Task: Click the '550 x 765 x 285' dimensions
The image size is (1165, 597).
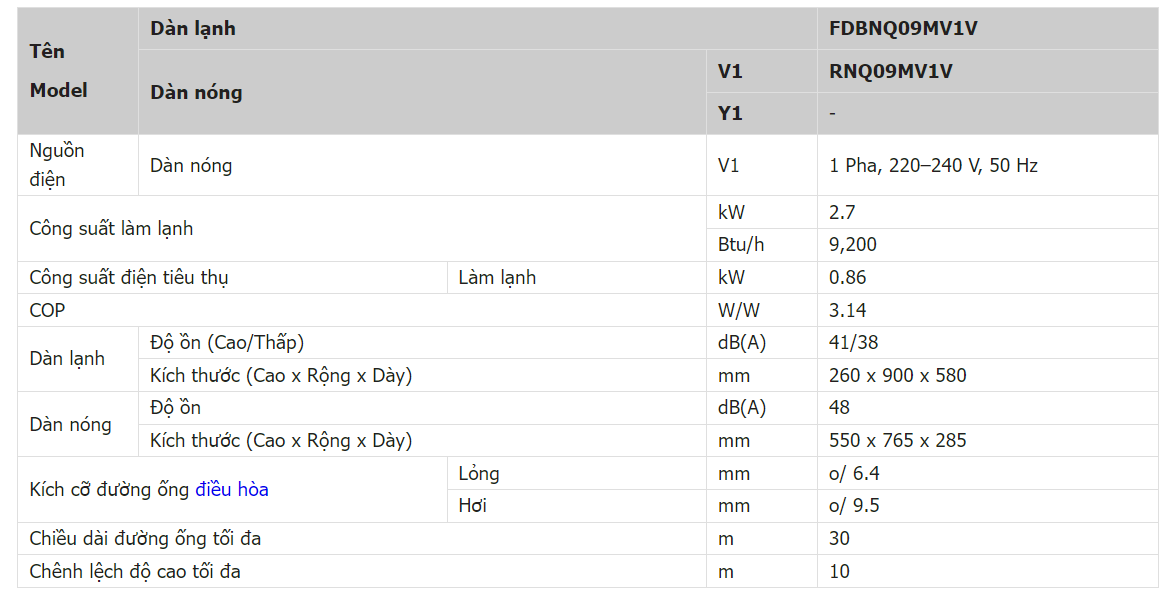Action: [897, 441]
